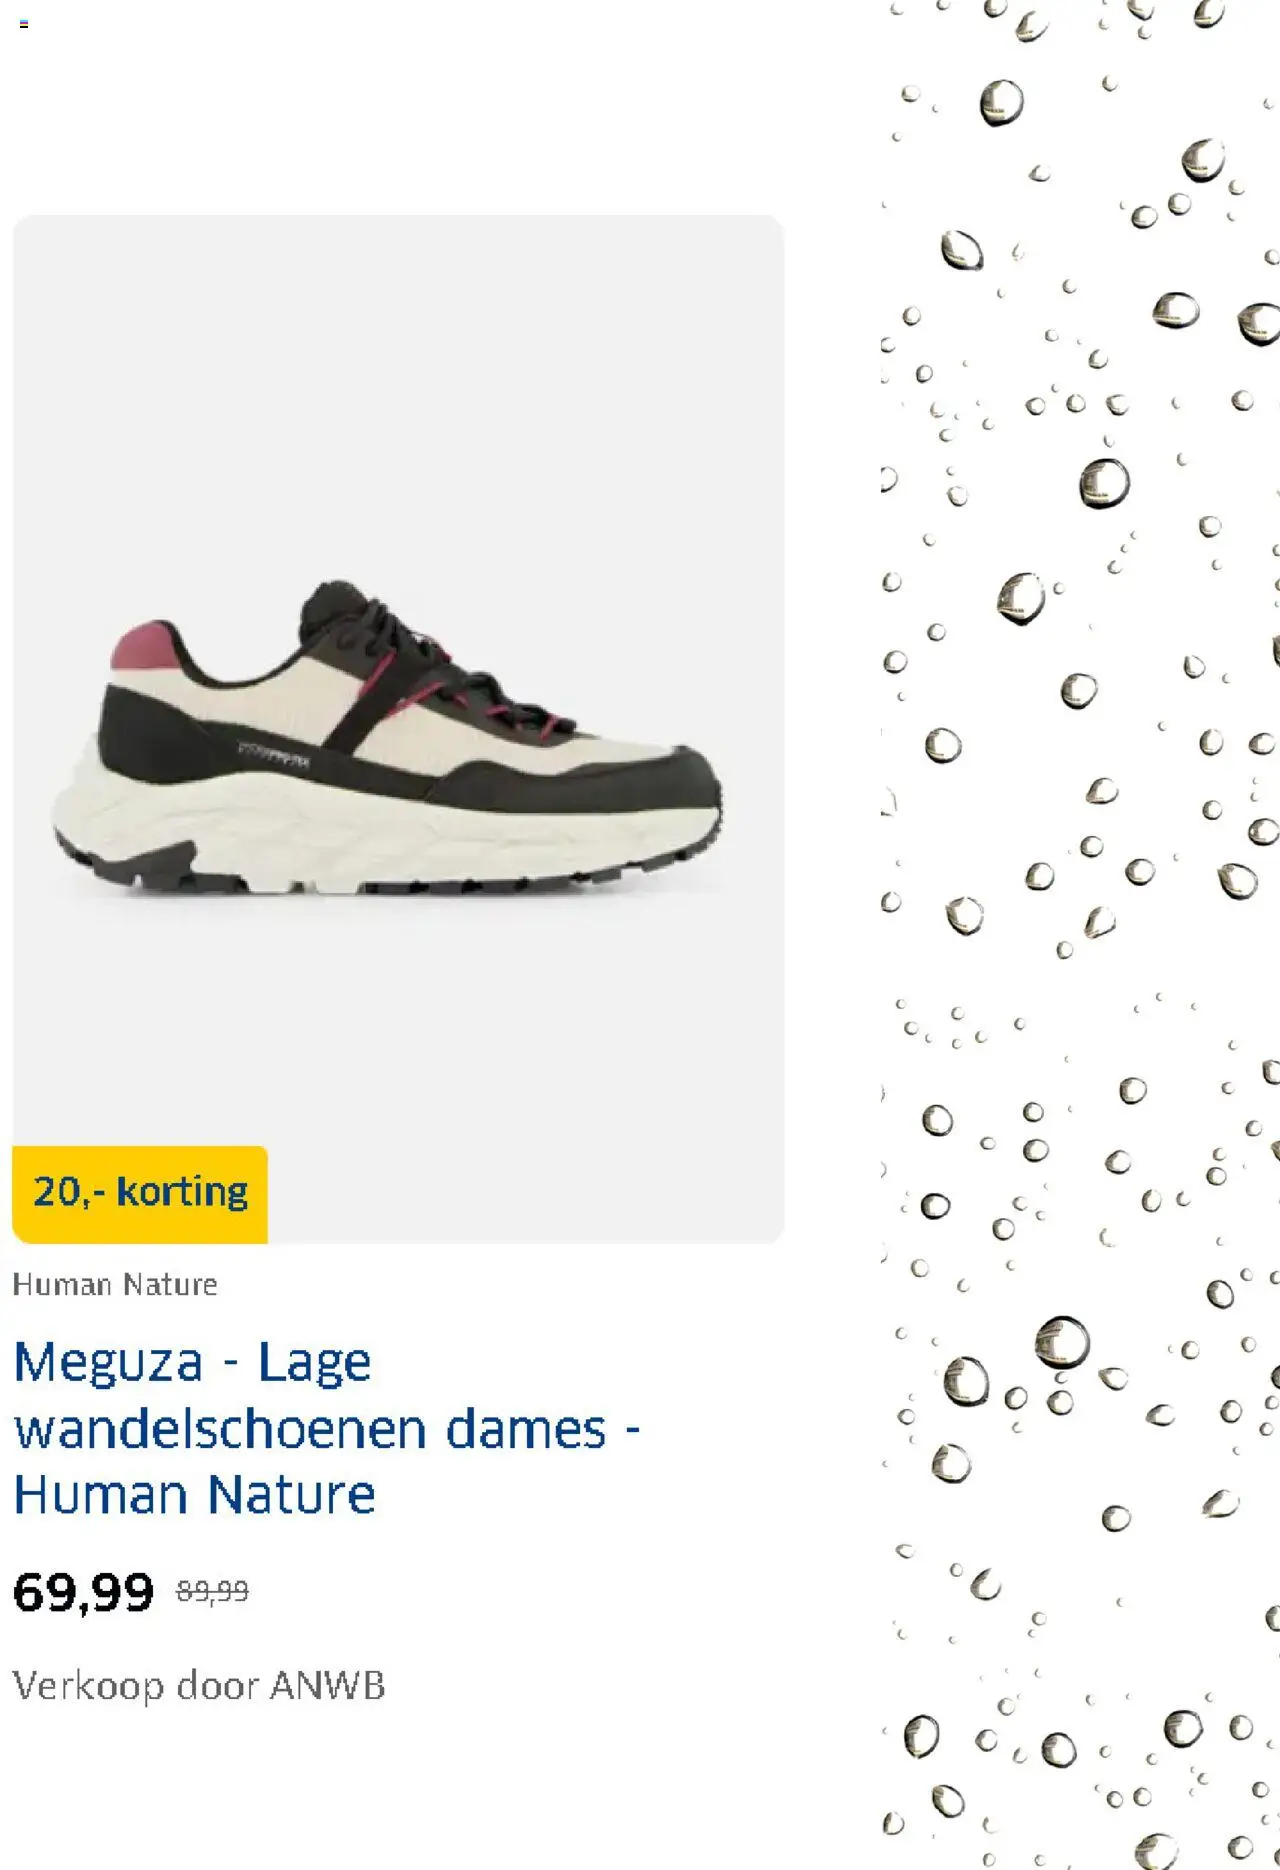The height and width of the screenshot is (1870, 1280).
Task: Click grey card area beside korting badge
Action: point(525,1194)
